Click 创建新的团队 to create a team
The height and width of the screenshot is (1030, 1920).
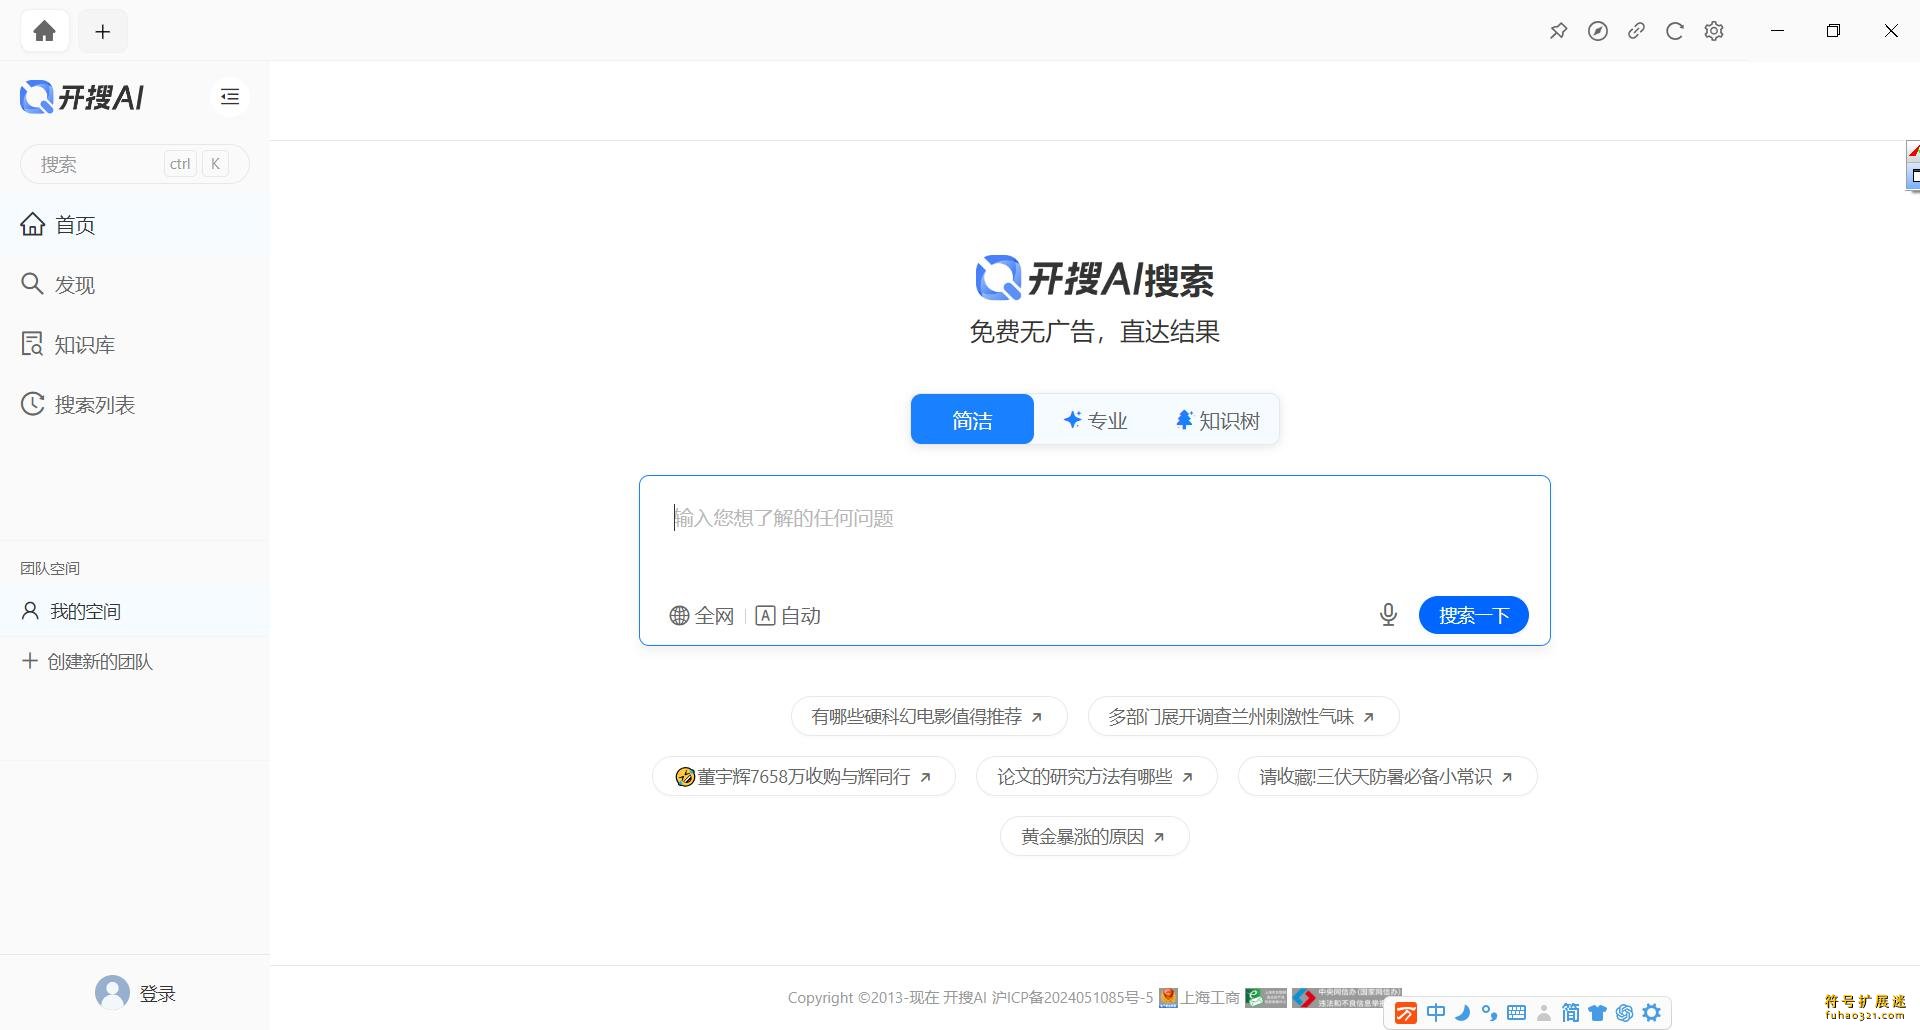(87, 661)
